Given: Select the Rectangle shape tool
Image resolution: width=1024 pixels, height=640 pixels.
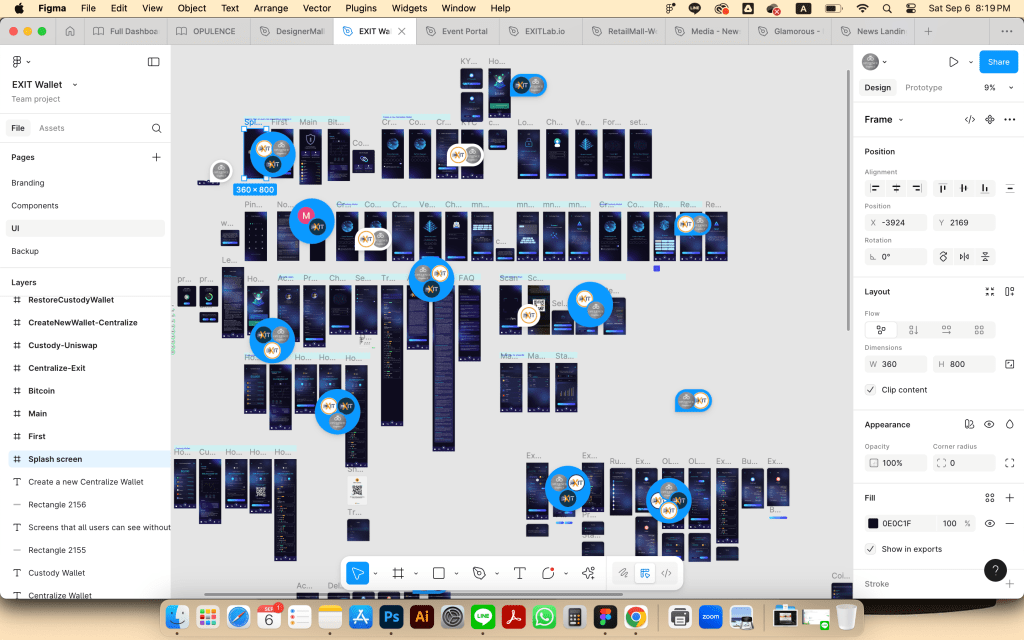Looking at the screenshot, I should 438,573.
